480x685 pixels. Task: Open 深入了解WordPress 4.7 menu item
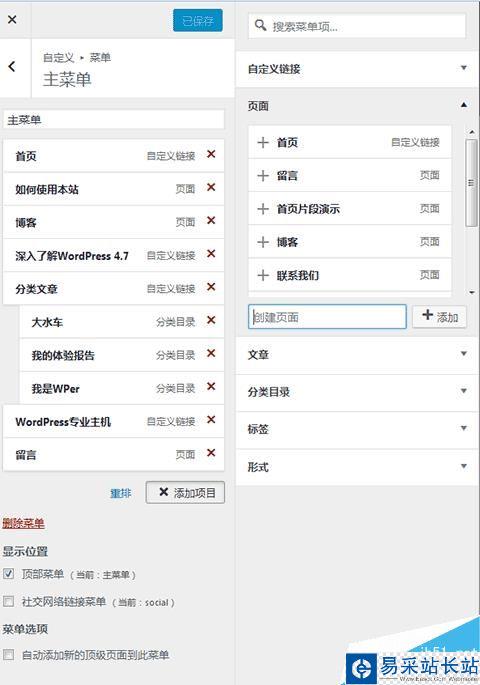tap(114, 256)
